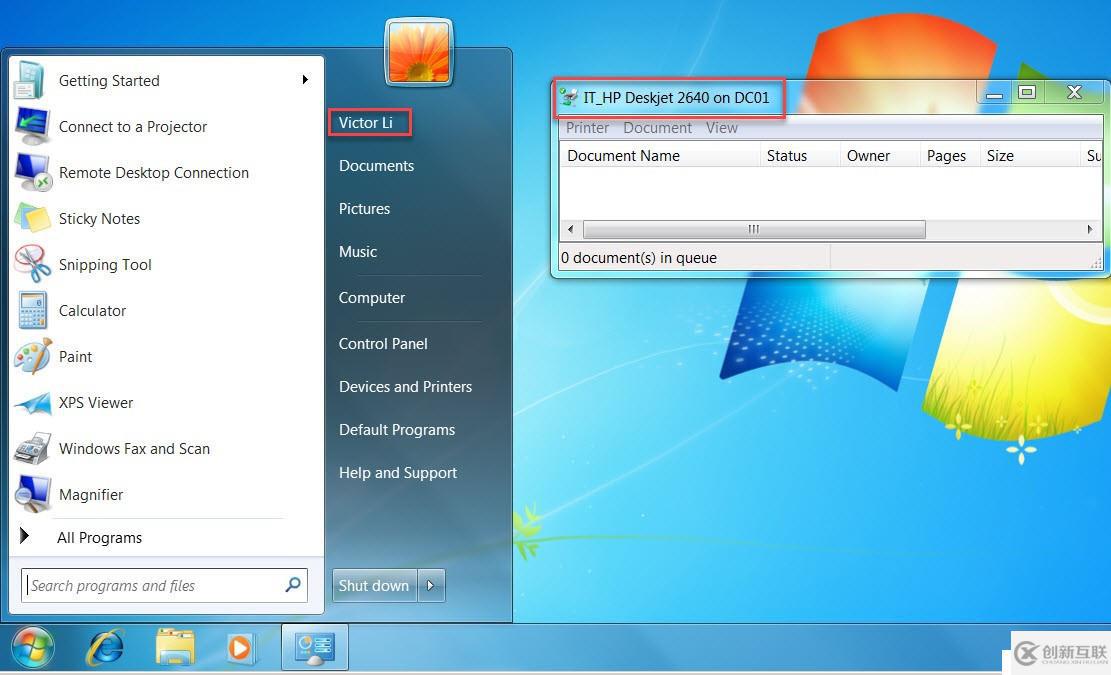
Task: Open the Calculator icon
Action: [x=33, y=310]
